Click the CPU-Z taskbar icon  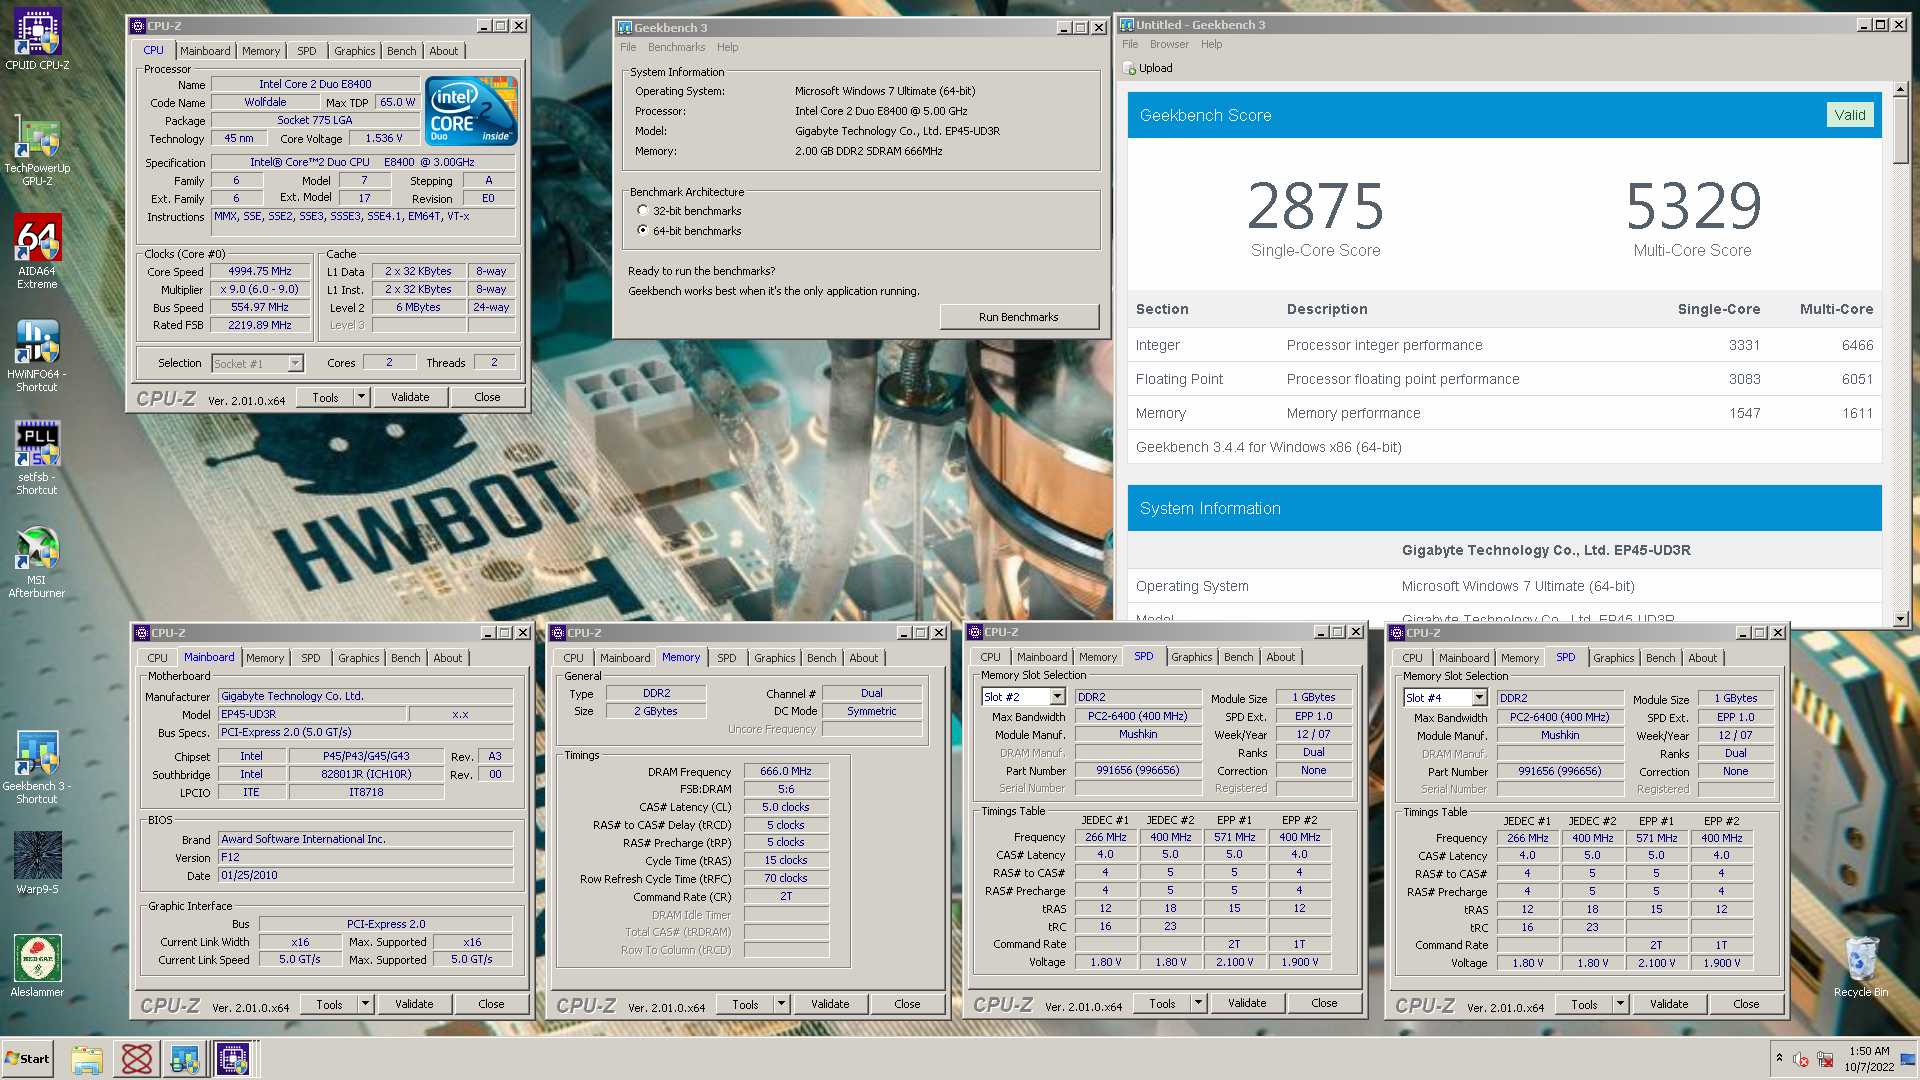233,1059
